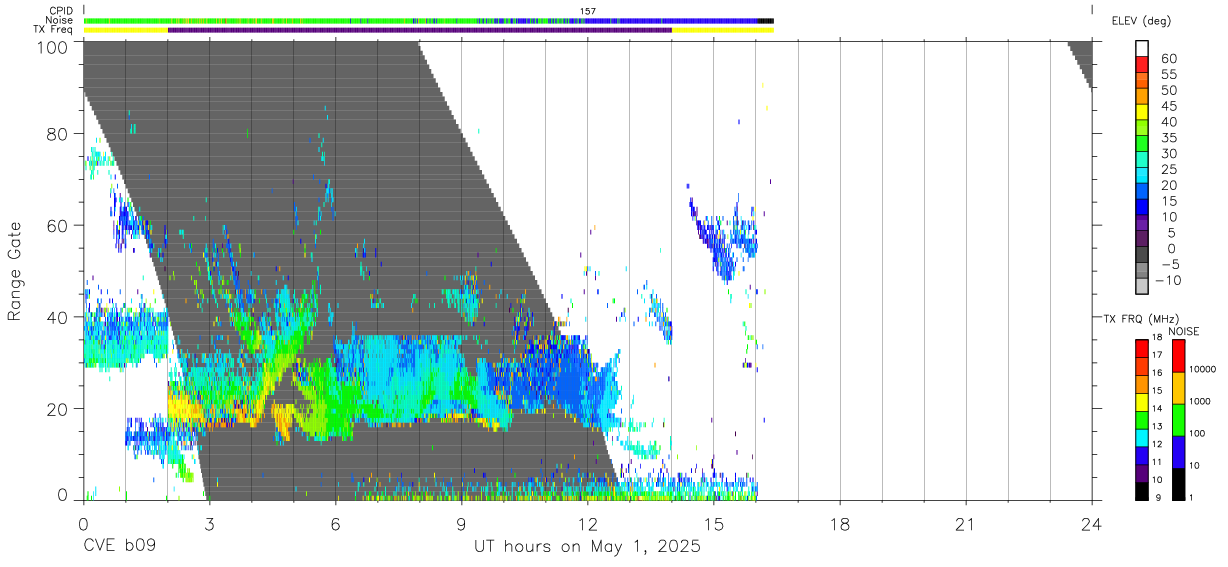Image resolution: width=1228 pixels, height=567 pixels.
Task: Click the 'NOISE' legend title
Action: click(1184, 331)
